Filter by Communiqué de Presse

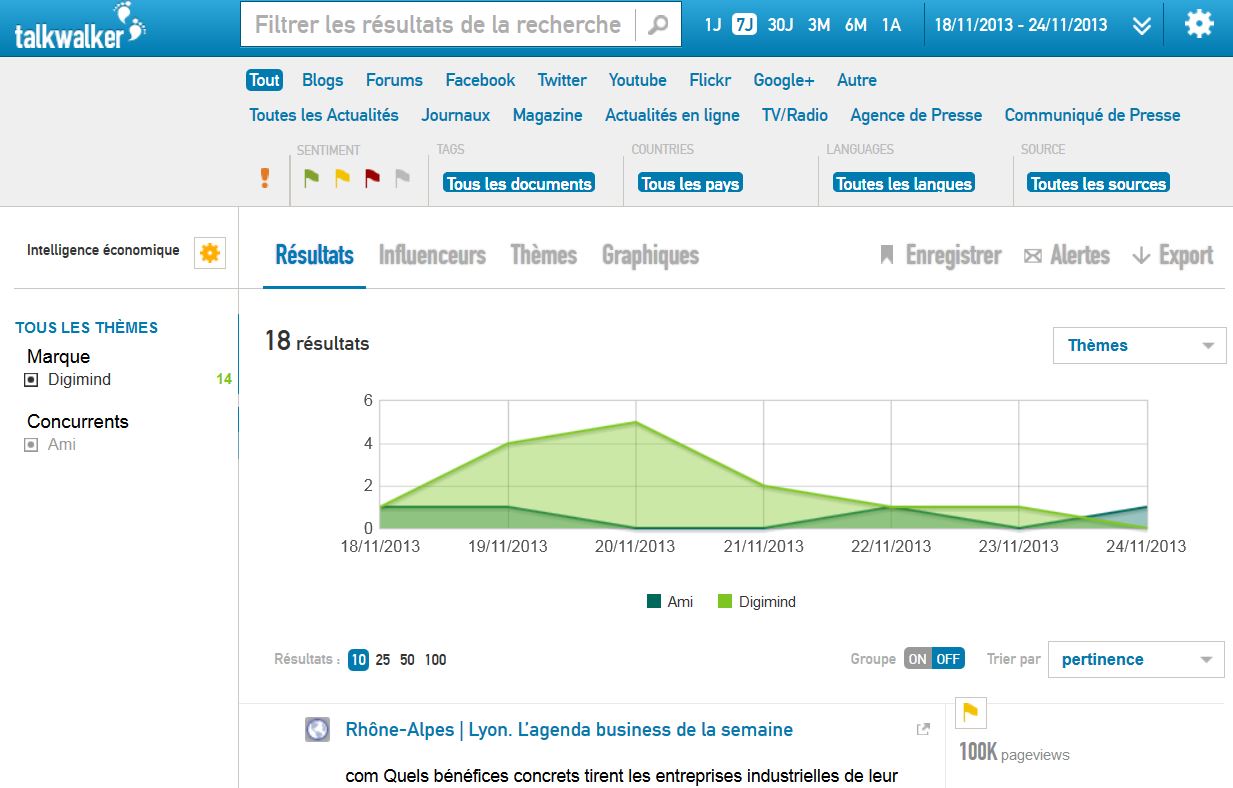pyautogui.click(x=1092, y=115)
